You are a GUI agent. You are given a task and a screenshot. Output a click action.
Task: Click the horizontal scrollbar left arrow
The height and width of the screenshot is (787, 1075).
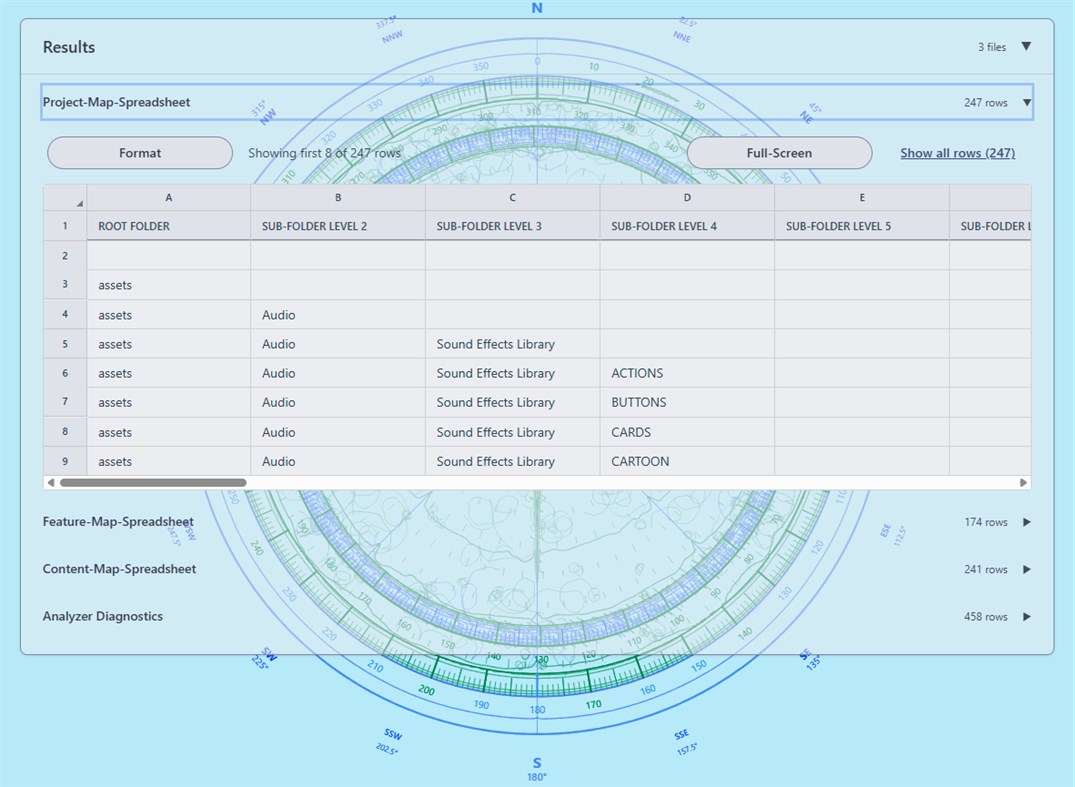tap(50, 483)
